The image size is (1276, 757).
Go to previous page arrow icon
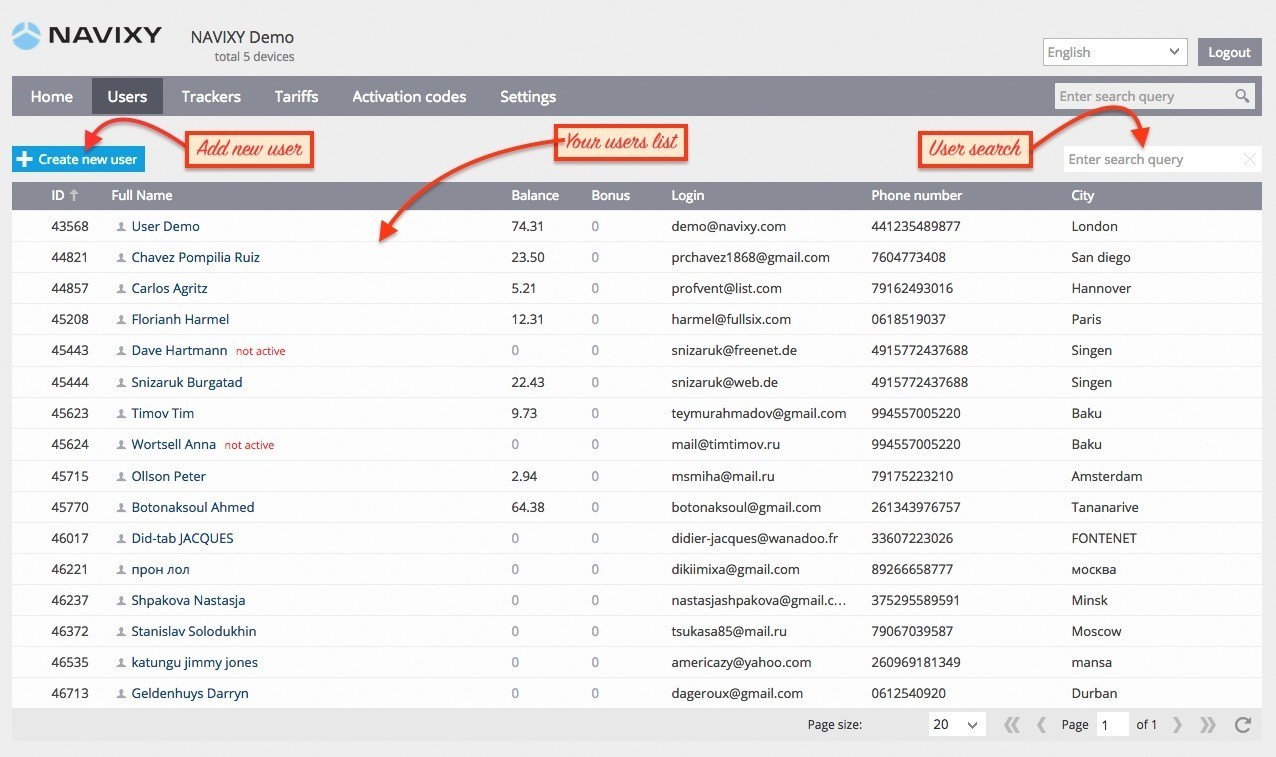coord(1041,725)
